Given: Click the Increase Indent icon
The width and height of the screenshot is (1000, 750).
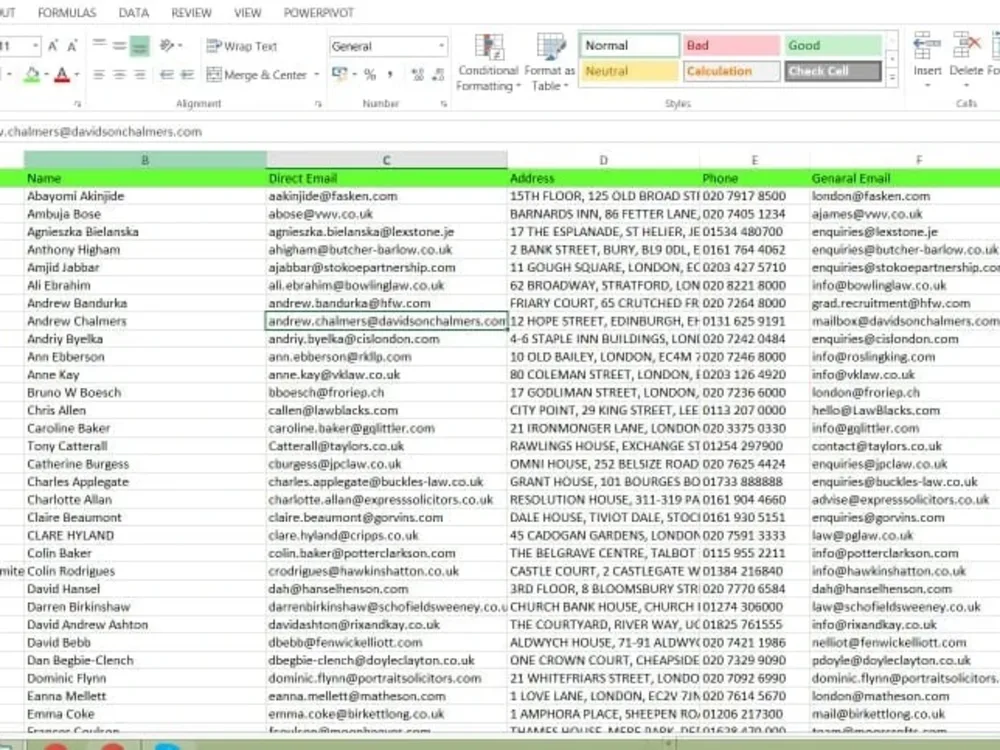Looking at the screenshot, I should click(188, 75).
